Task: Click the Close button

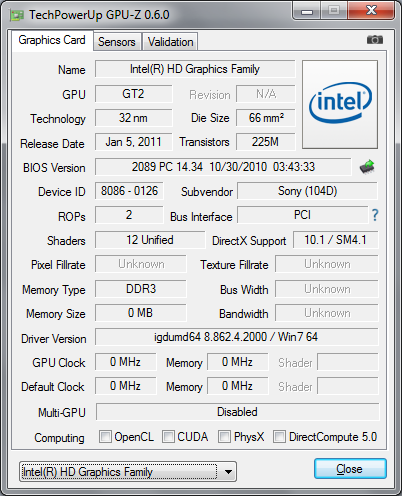Action: click(x=350, y=469)
